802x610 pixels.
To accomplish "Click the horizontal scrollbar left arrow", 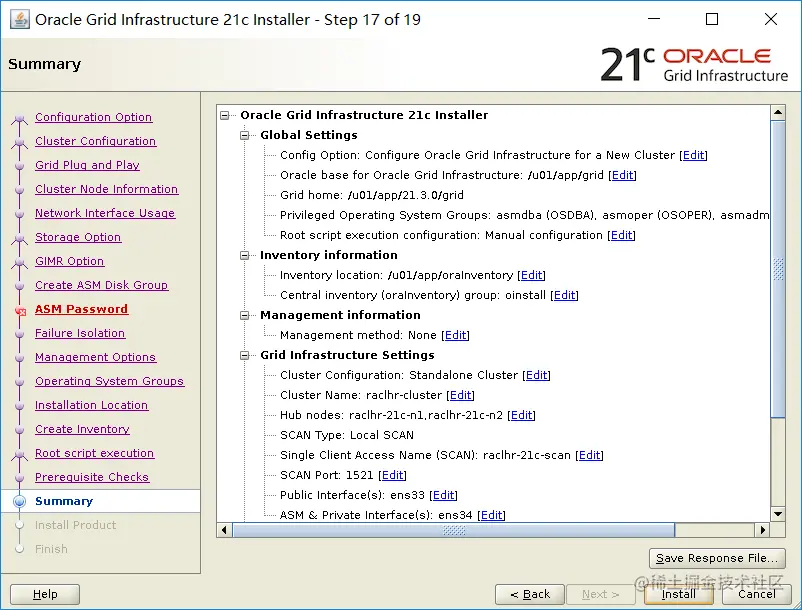I will click(x=224, y=530).
